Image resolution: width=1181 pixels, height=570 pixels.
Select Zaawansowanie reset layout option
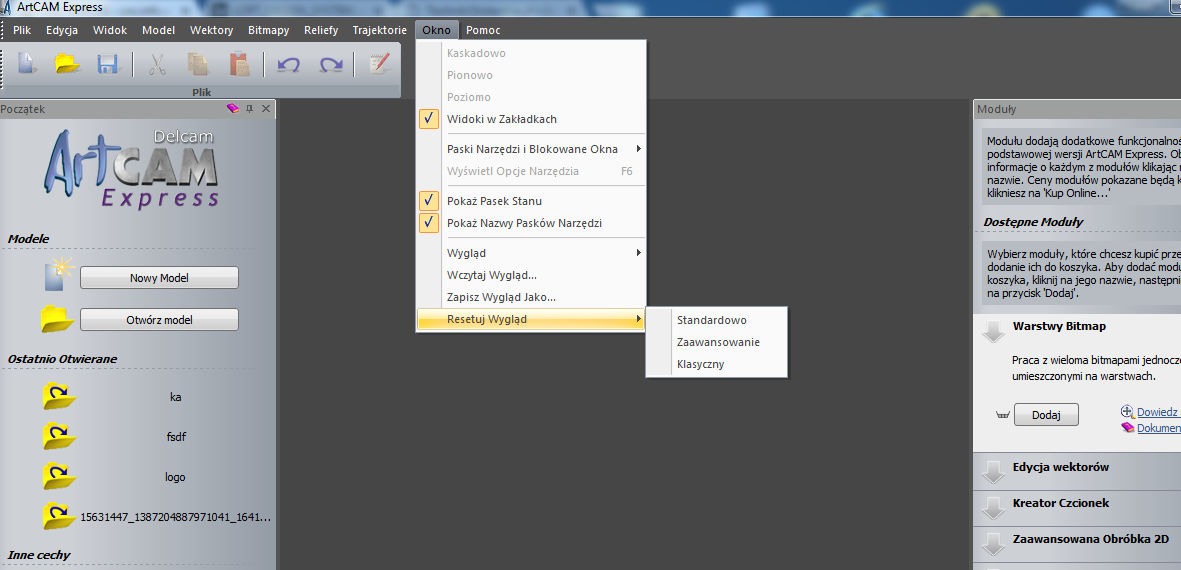716,342
